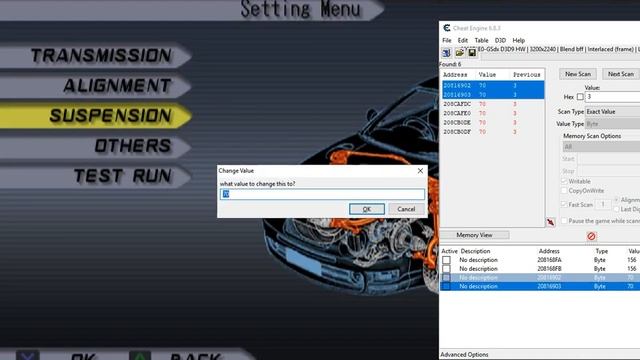This screenshot has height=360, width=640.
Task: Click the Next Scan button
Action: click(621, 74)
